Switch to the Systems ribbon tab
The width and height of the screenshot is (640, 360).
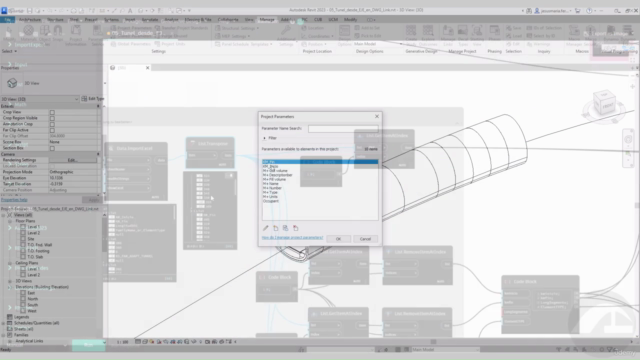pyautogui.click(x=111, y=20)
